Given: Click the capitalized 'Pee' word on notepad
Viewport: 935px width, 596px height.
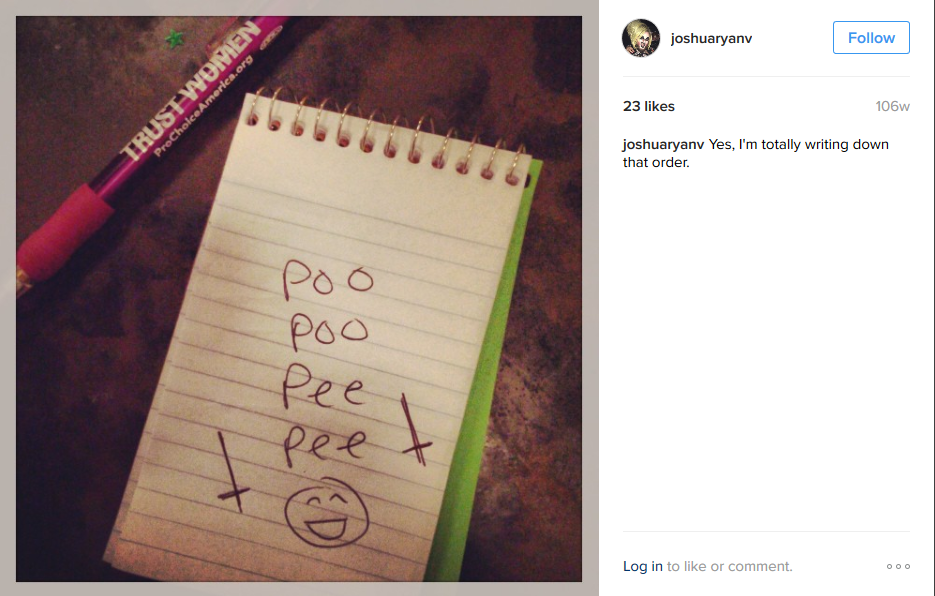Looking at the screenshot, I should tap(323, 387).
